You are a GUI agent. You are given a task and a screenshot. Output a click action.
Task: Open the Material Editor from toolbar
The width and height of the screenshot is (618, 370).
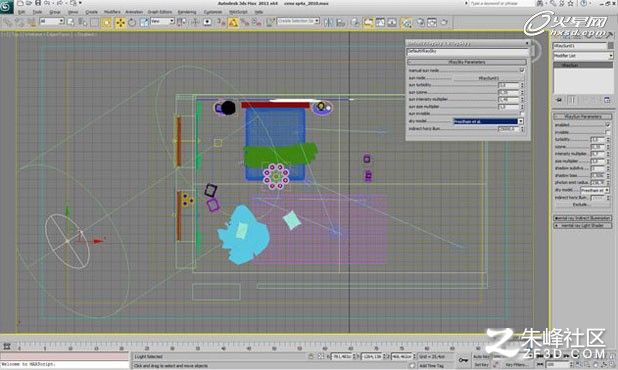pyautogui.click(x=406, y=22)
